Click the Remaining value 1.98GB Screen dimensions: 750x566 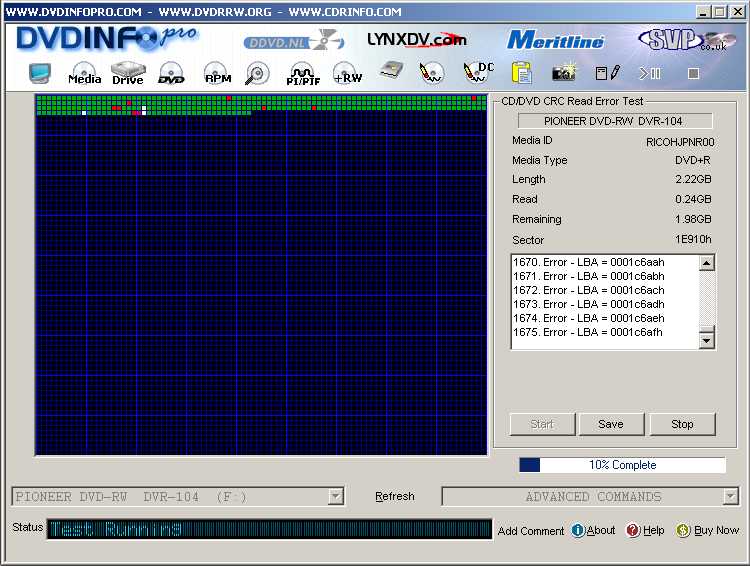coord(693,219)
